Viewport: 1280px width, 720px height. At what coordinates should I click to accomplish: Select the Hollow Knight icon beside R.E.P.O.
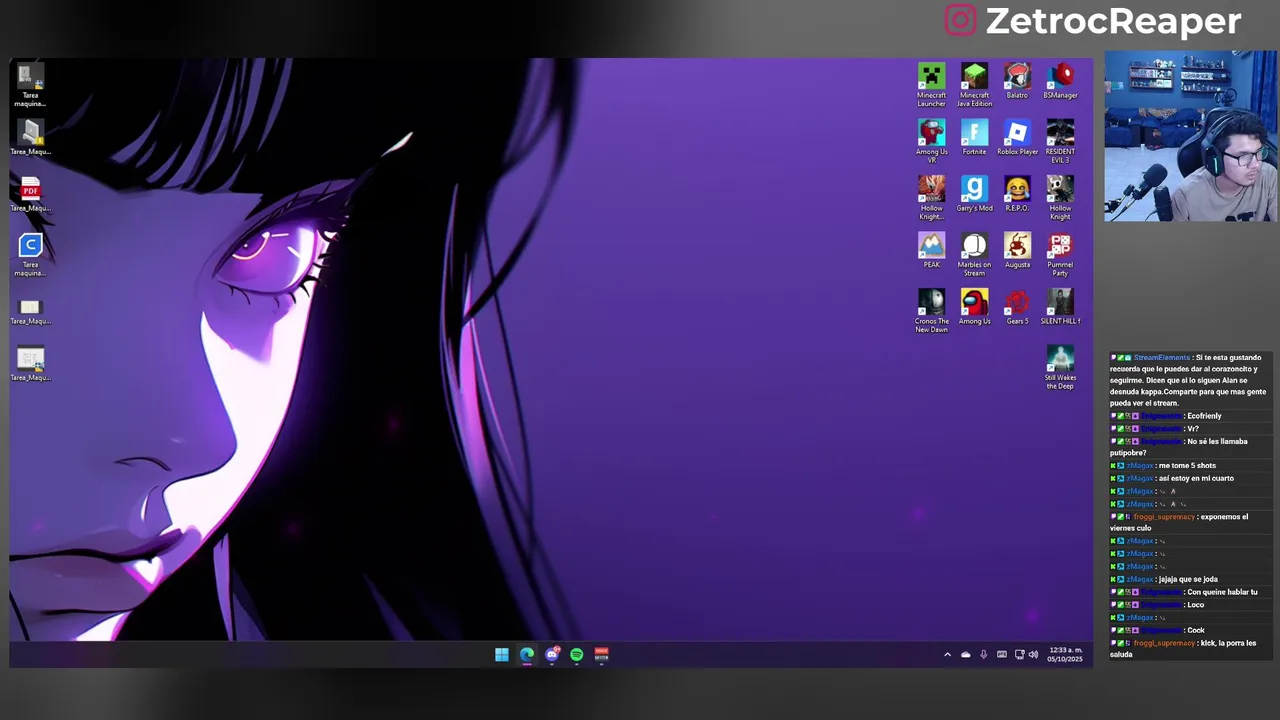tap(1060, 198)
